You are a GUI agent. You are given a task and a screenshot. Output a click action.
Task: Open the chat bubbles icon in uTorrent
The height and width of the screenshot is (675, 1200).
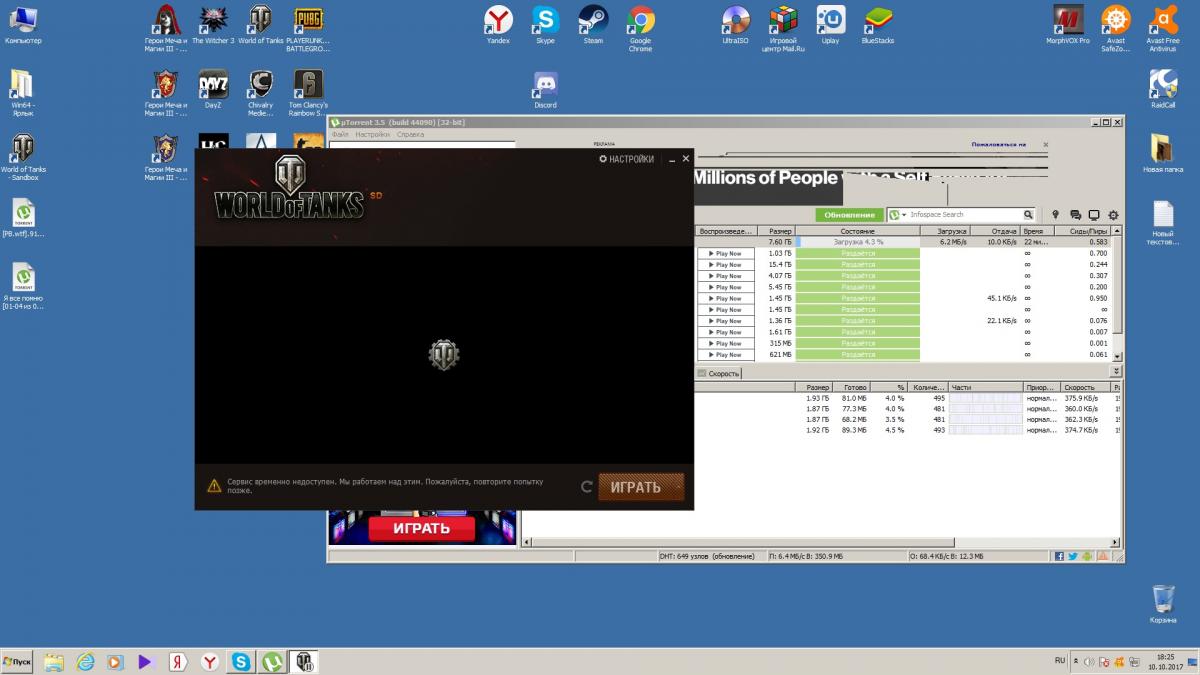1075,215
